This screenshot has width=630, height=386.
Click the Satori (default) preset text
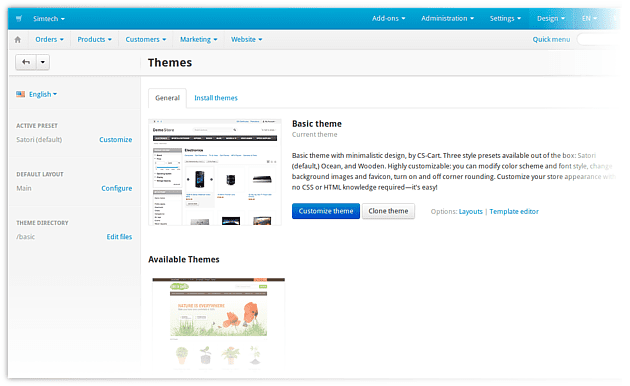point(39,139)
